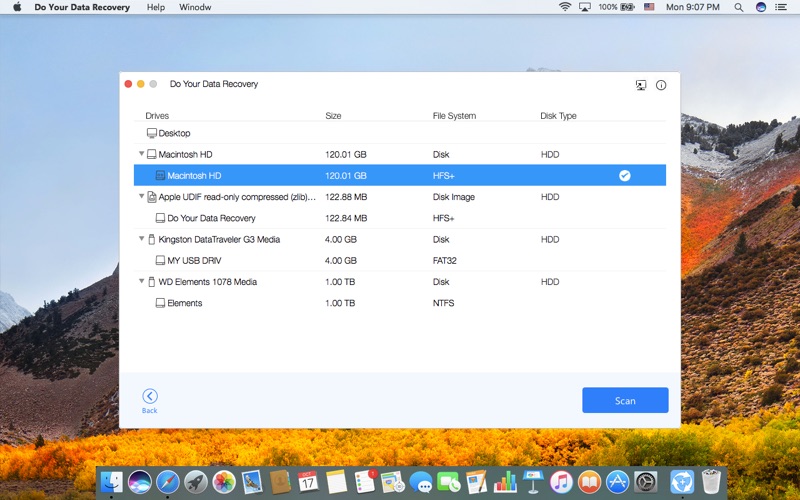Open Safari from the Dock
Image resolution: width=800 pixels, height=500 pixels.
(168, 482)
